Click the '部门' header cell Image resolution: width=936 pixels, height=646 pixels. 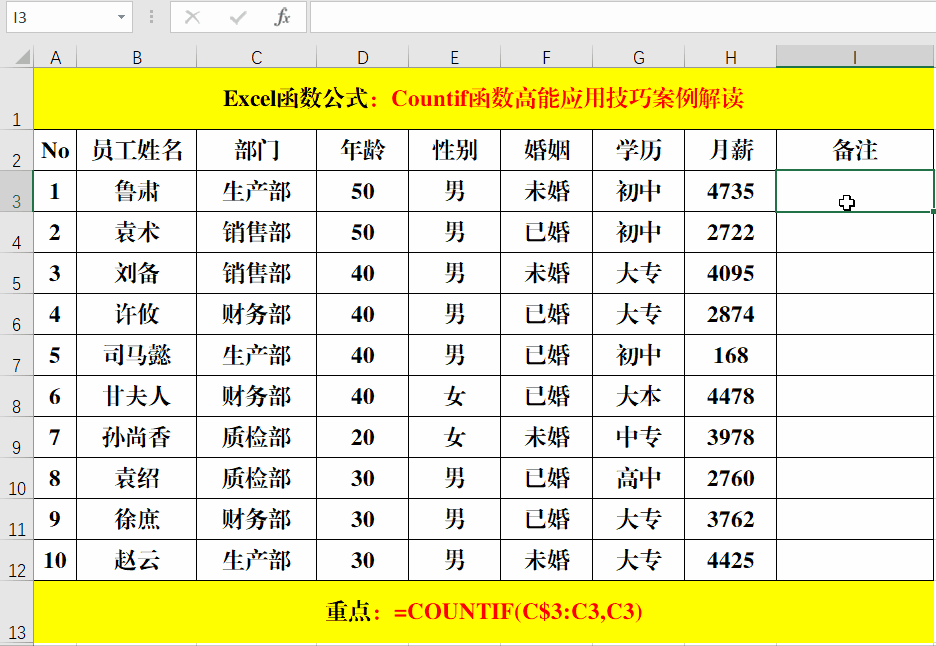click(x=257, y=150)
